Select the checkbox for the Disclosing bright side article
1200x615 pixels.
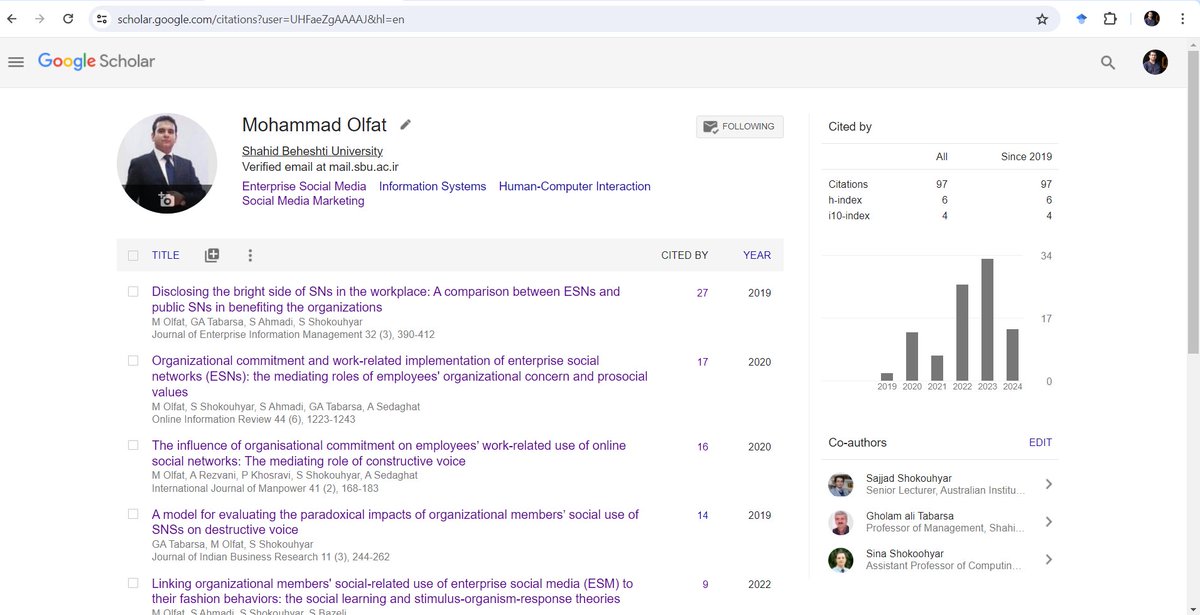(x=133, y=290)
